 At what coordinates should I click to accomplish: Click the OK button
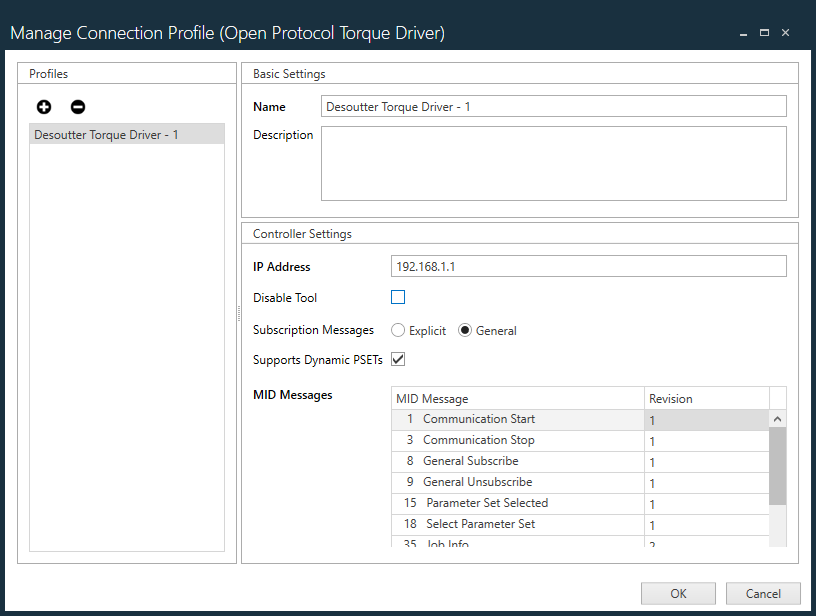[678, 593]
